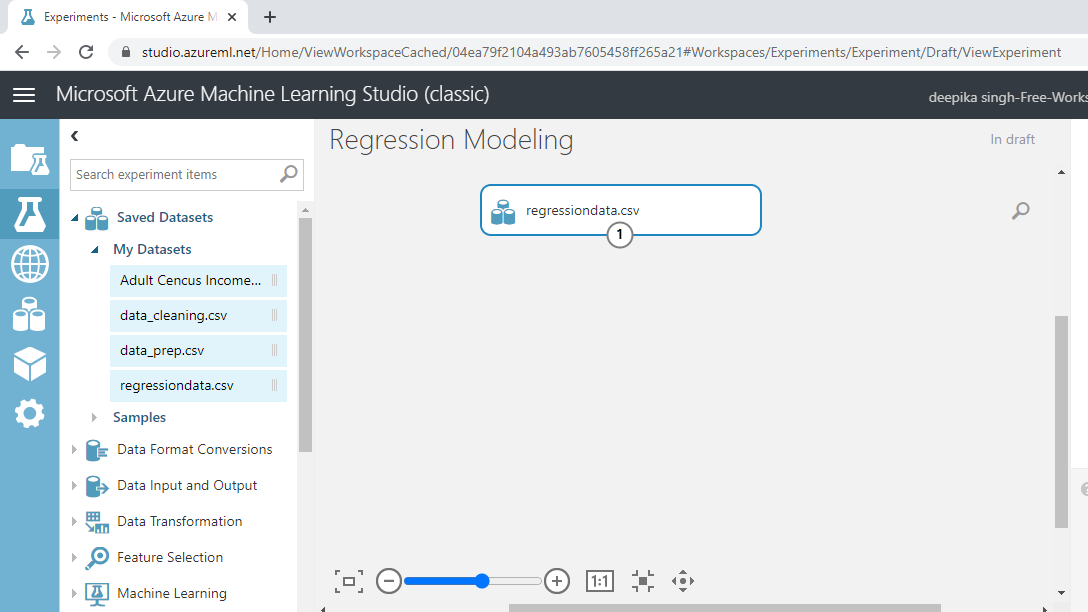Click the Saved Datasets category icon

[x=96, y=218]
